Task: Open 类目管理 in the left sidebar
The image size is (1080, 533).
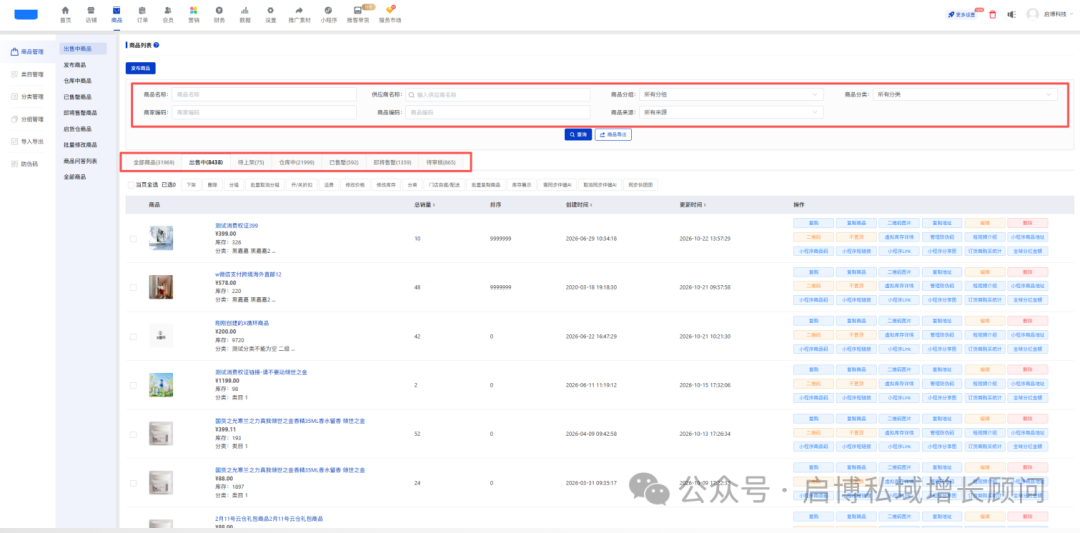Action: coord(28,74)
